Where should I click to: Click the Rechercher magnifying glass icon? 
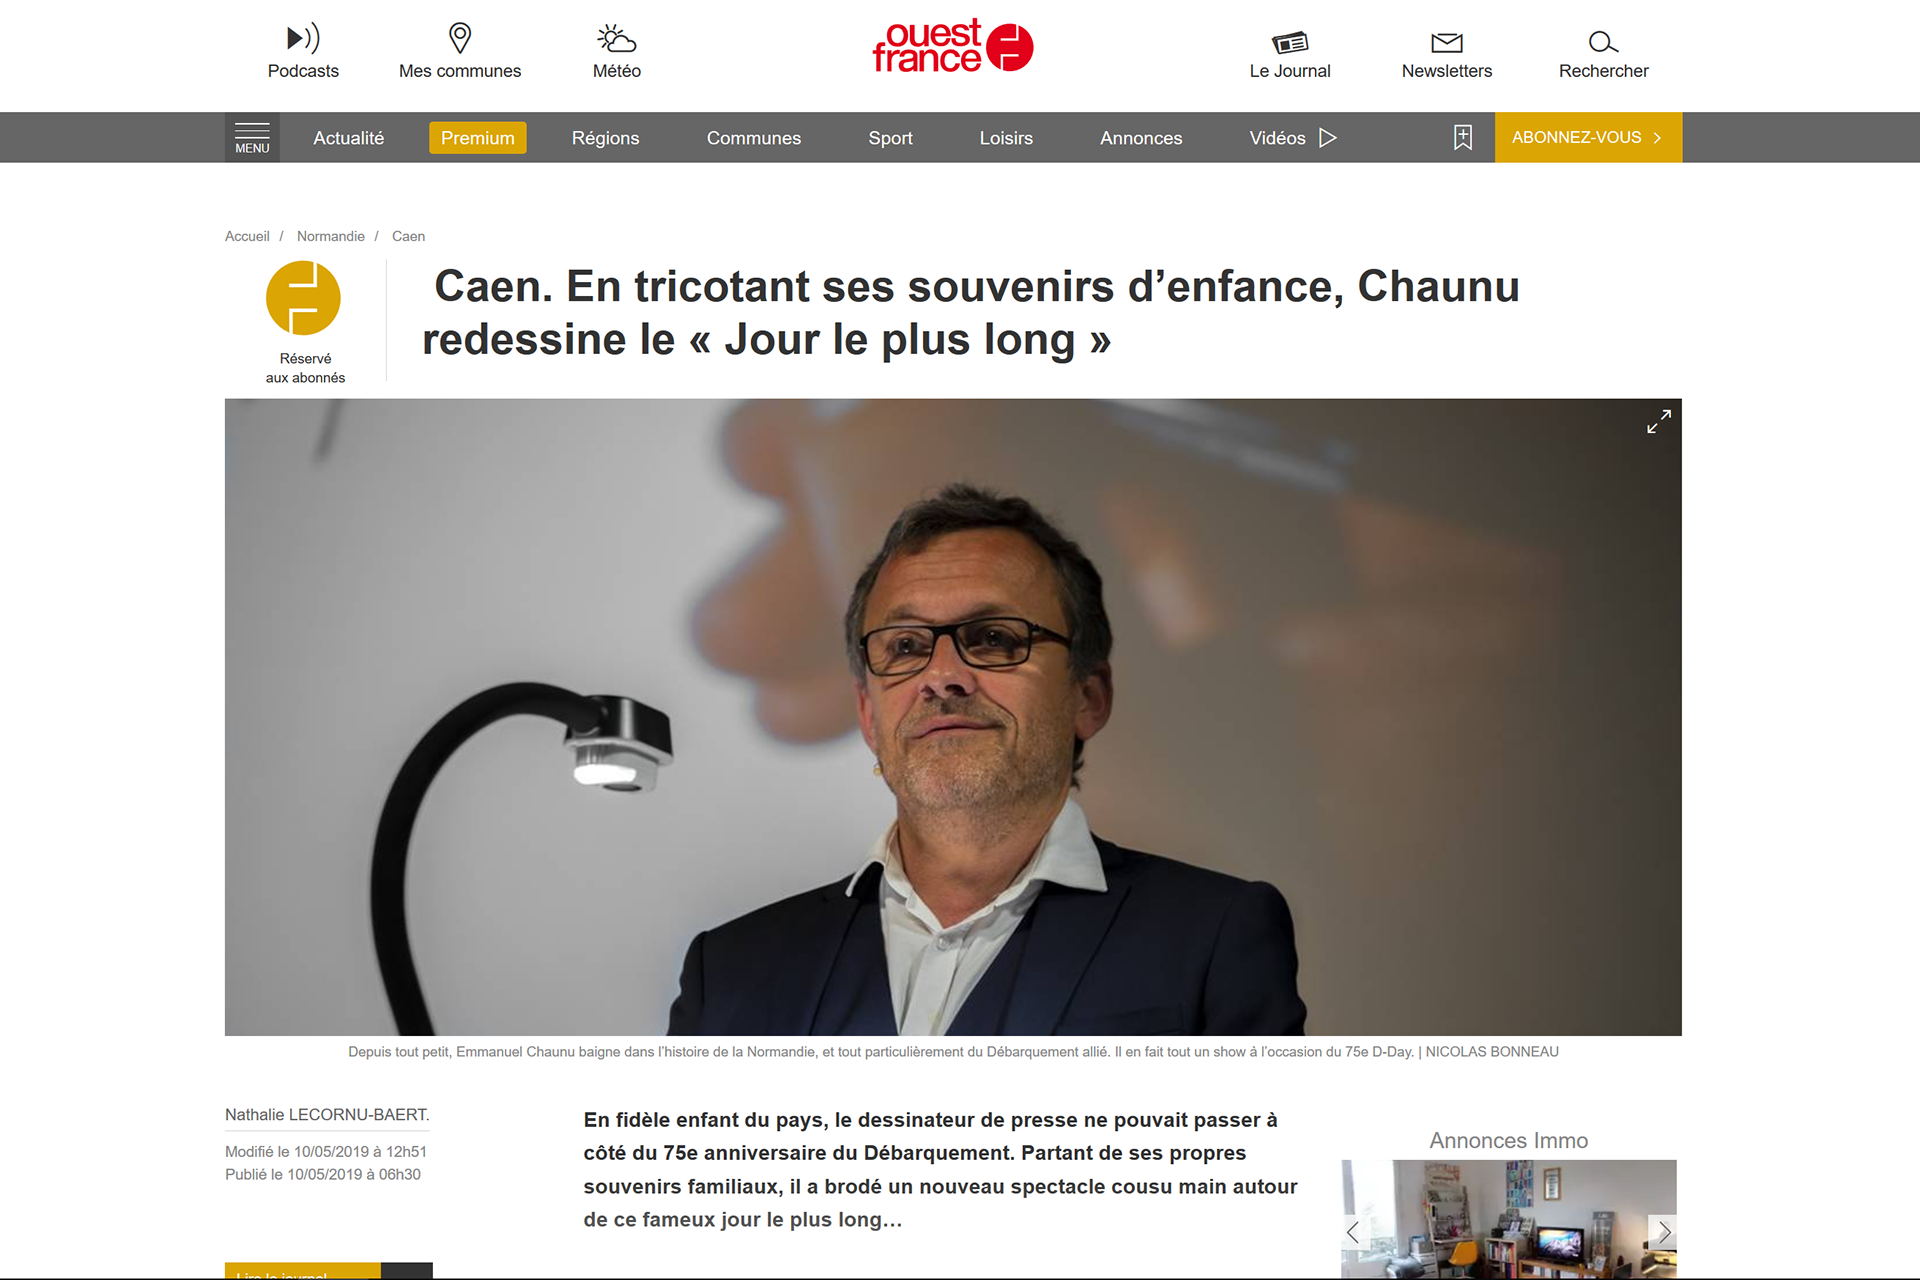coord(1603,42)
